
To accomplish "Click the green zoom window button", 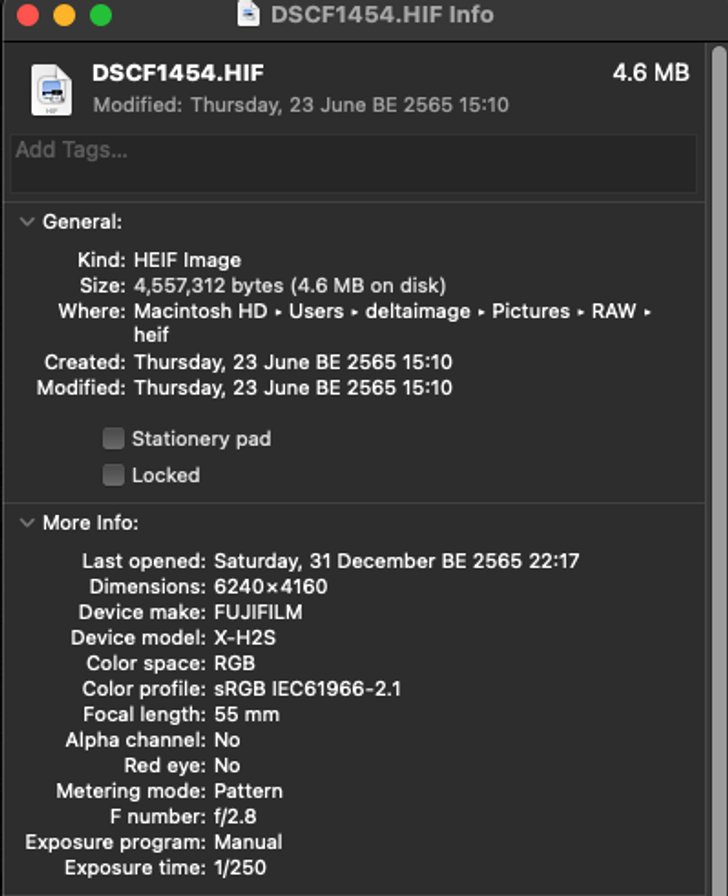I will tap(100, 15).
